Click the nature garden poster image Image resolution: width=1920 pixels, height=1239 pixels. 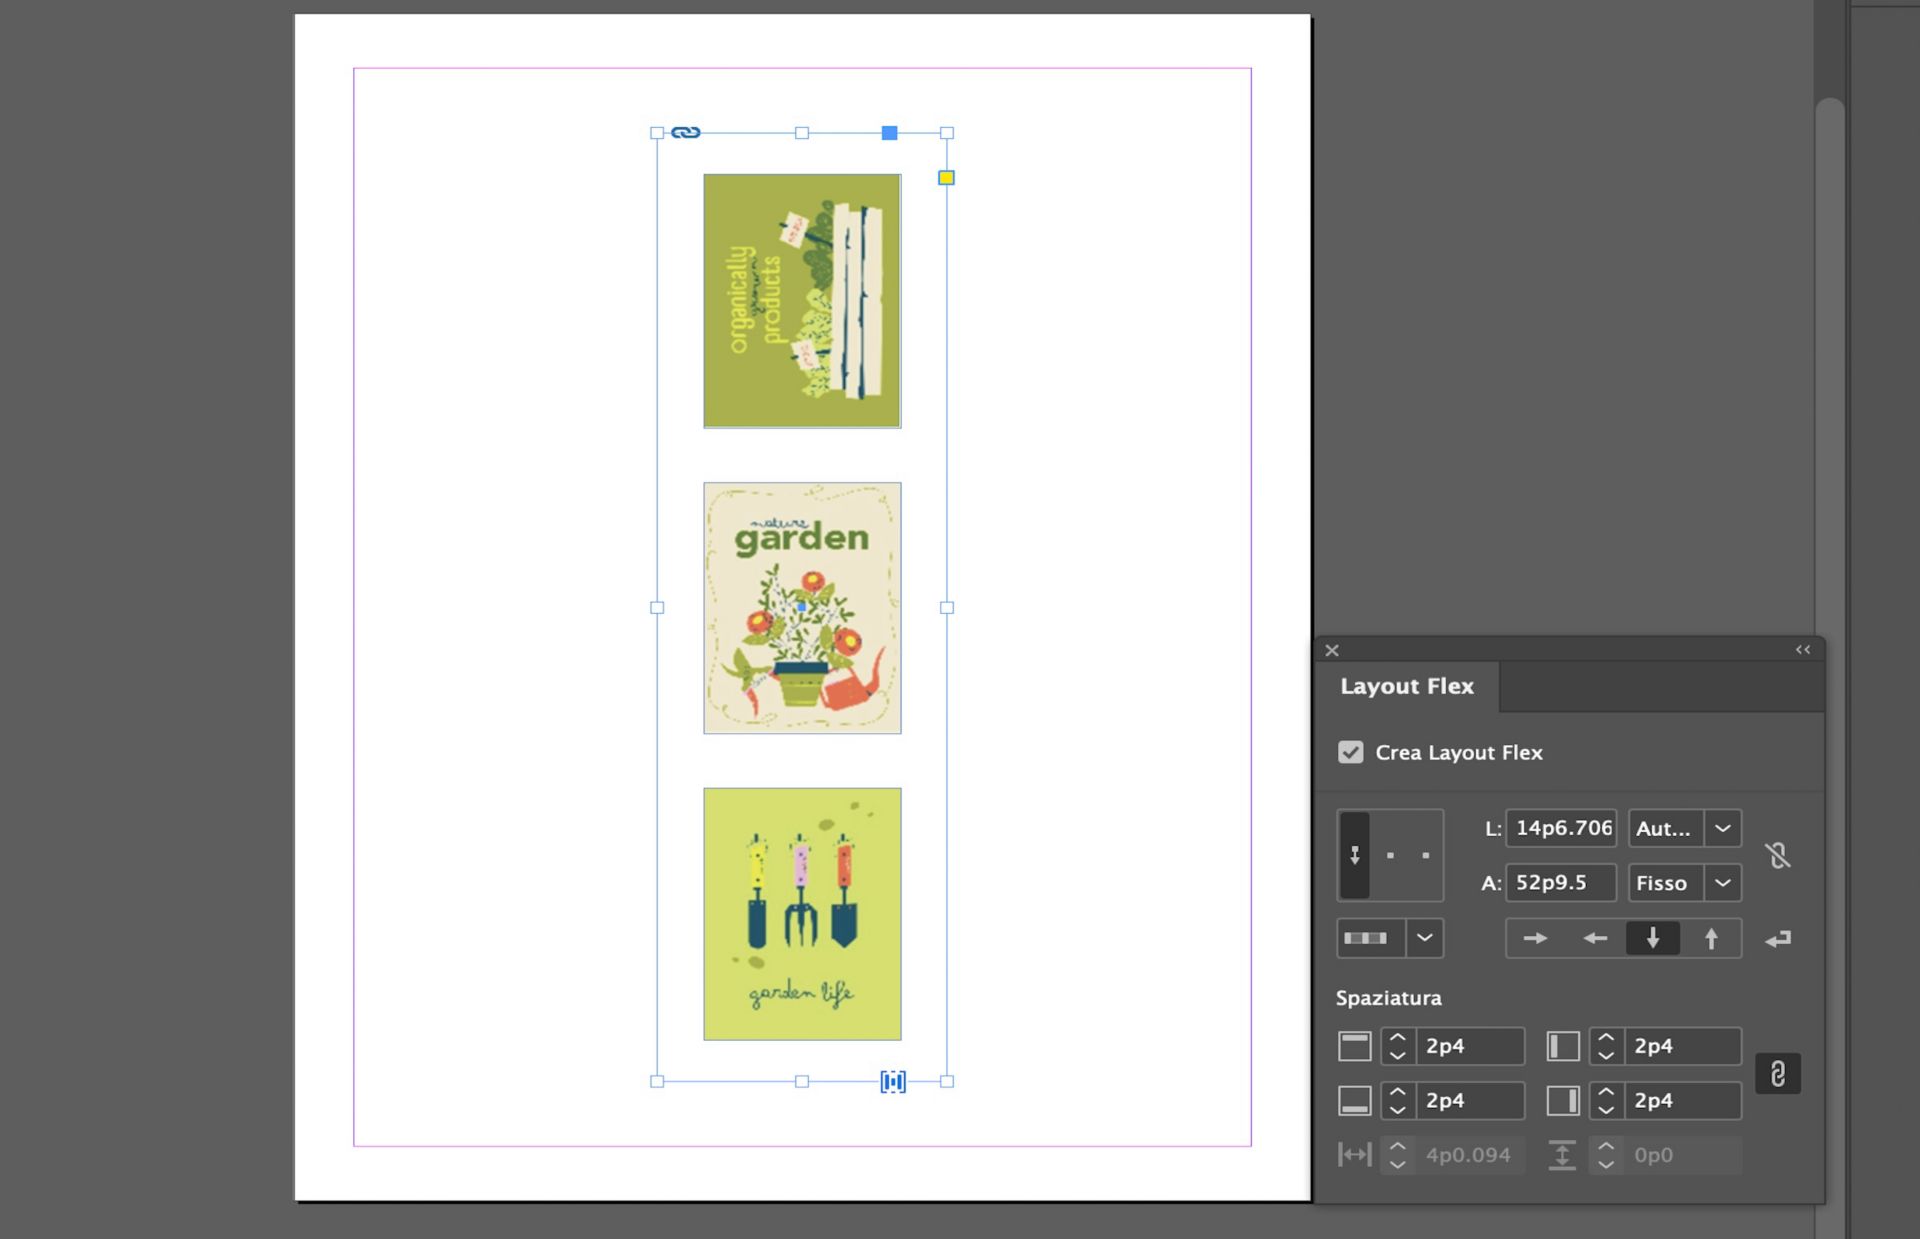(802, 607)
